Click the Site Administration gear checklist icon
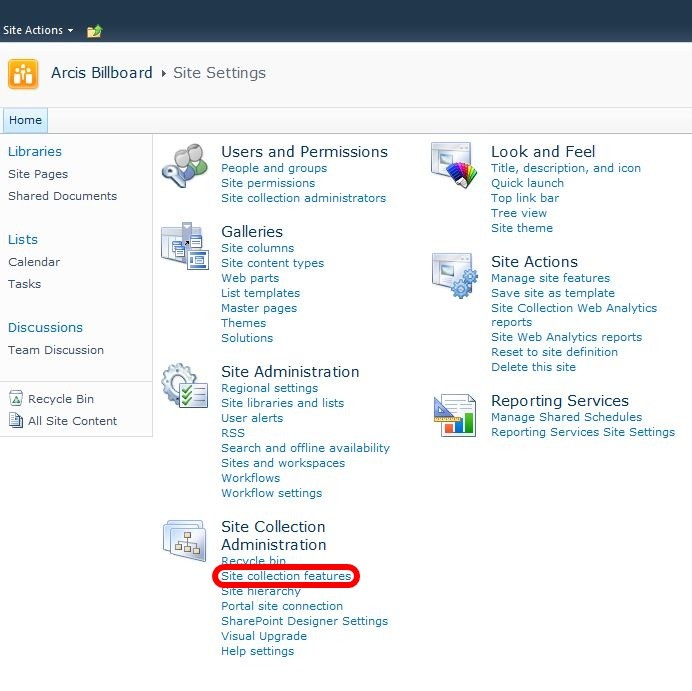The width and height of the screenshot is (692, 691). point(184,386)
